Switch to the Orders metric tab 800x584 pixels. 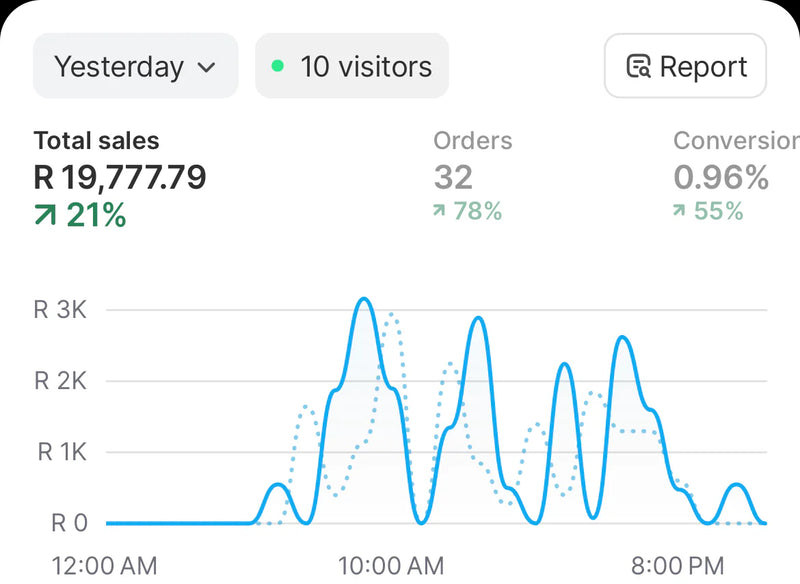472,141
